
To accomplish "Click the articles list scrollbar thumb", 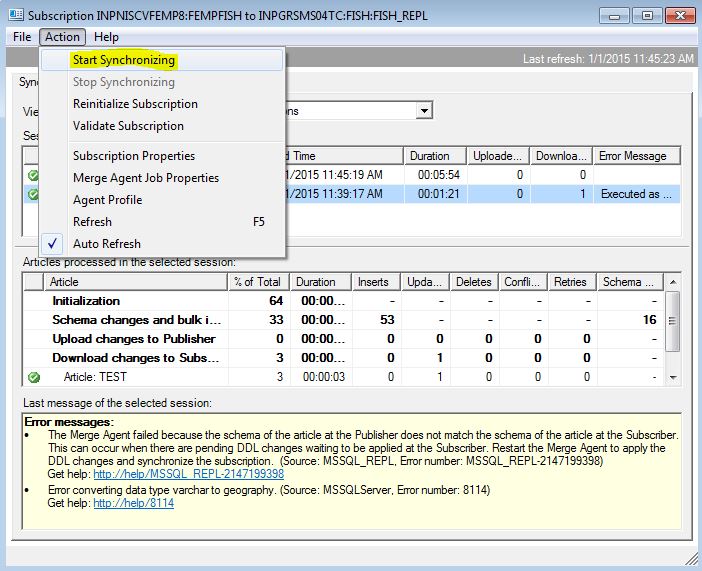I will [672, 321].
